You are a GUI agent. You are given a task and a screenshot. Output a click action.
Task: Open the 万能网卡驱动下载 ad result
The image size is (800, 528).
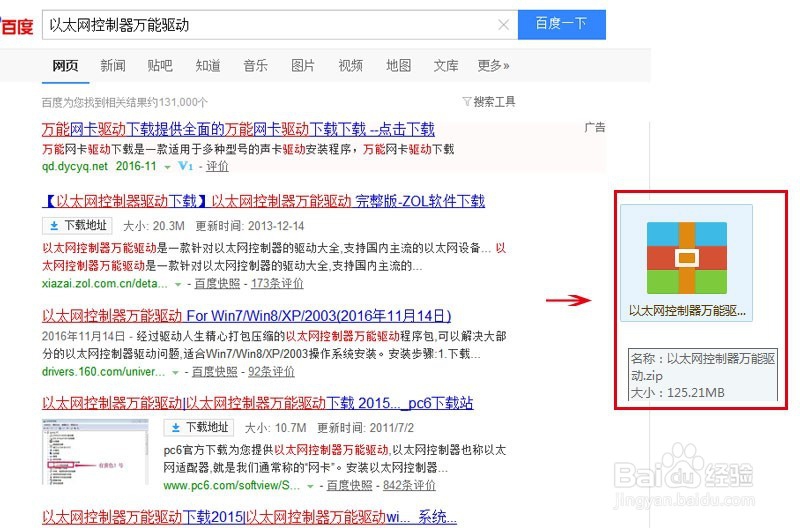(238, 129)
